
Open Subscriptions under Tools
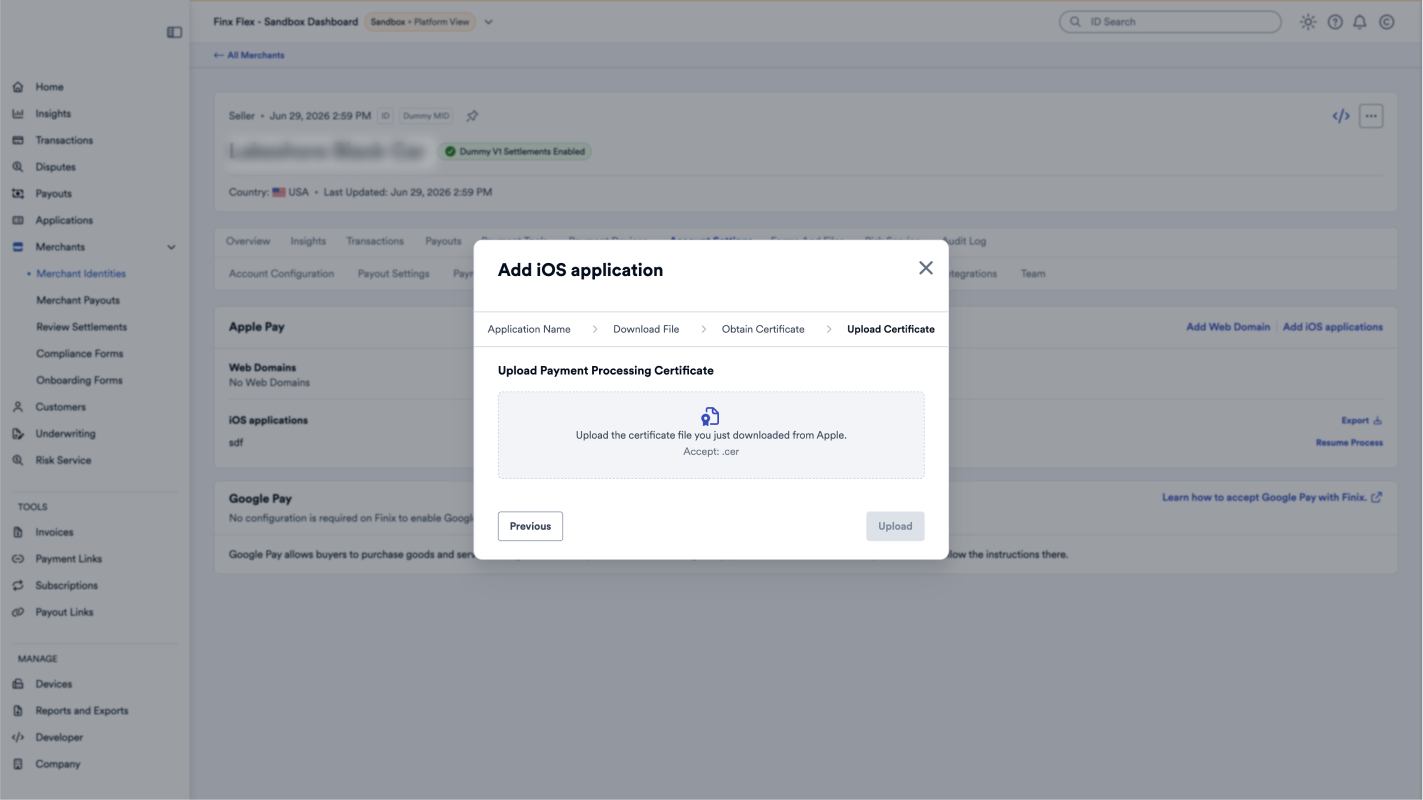pyautogui.click(x=66, y=585)
